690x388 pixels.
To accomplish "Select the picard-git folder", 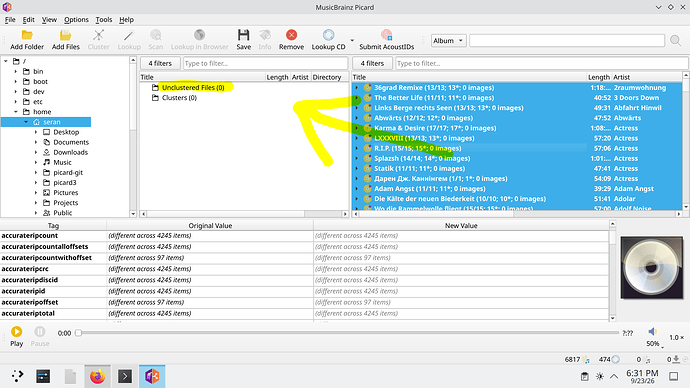I will (x=68, y=172).
